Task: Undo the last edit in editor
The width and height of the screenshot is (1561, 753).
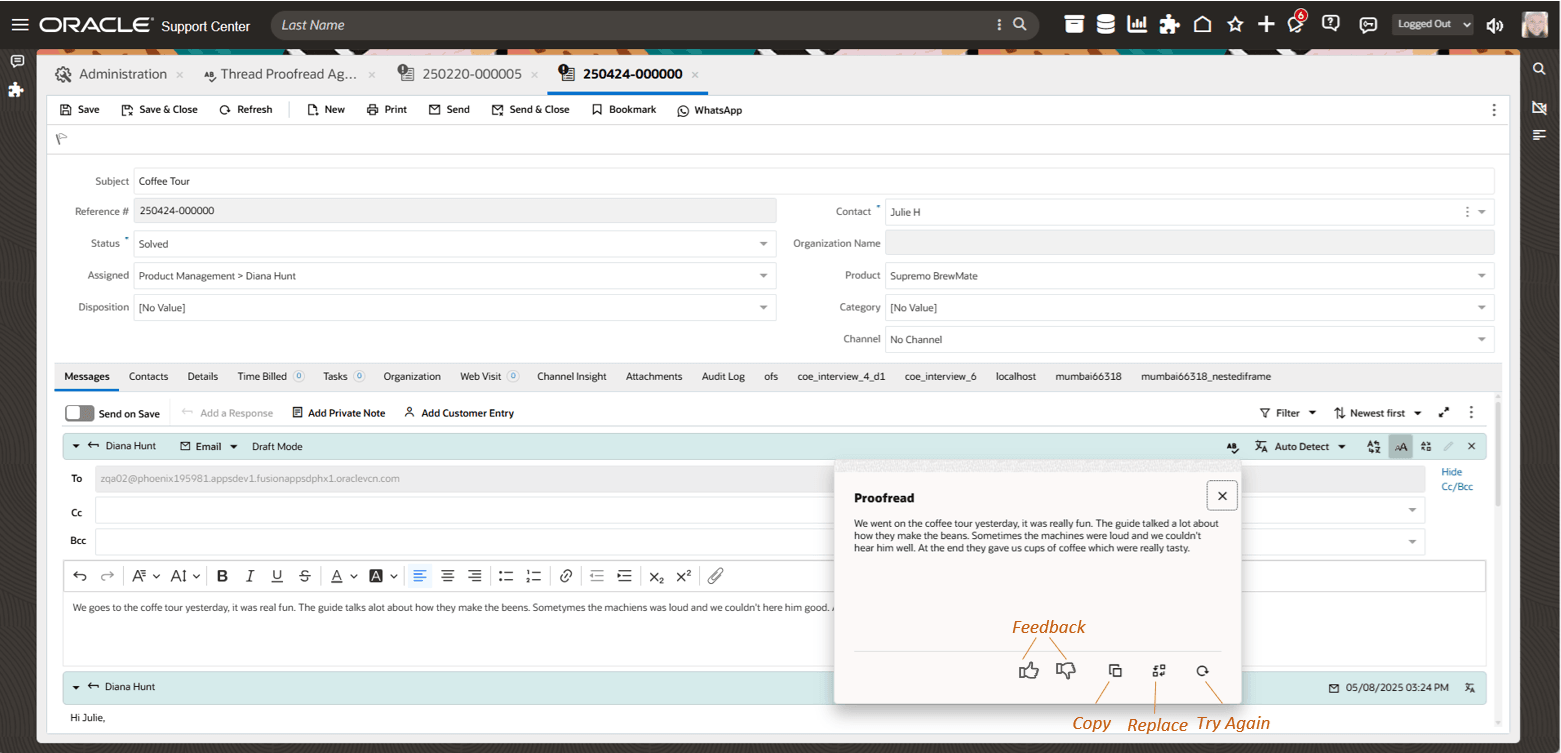Action: point(80,576)
